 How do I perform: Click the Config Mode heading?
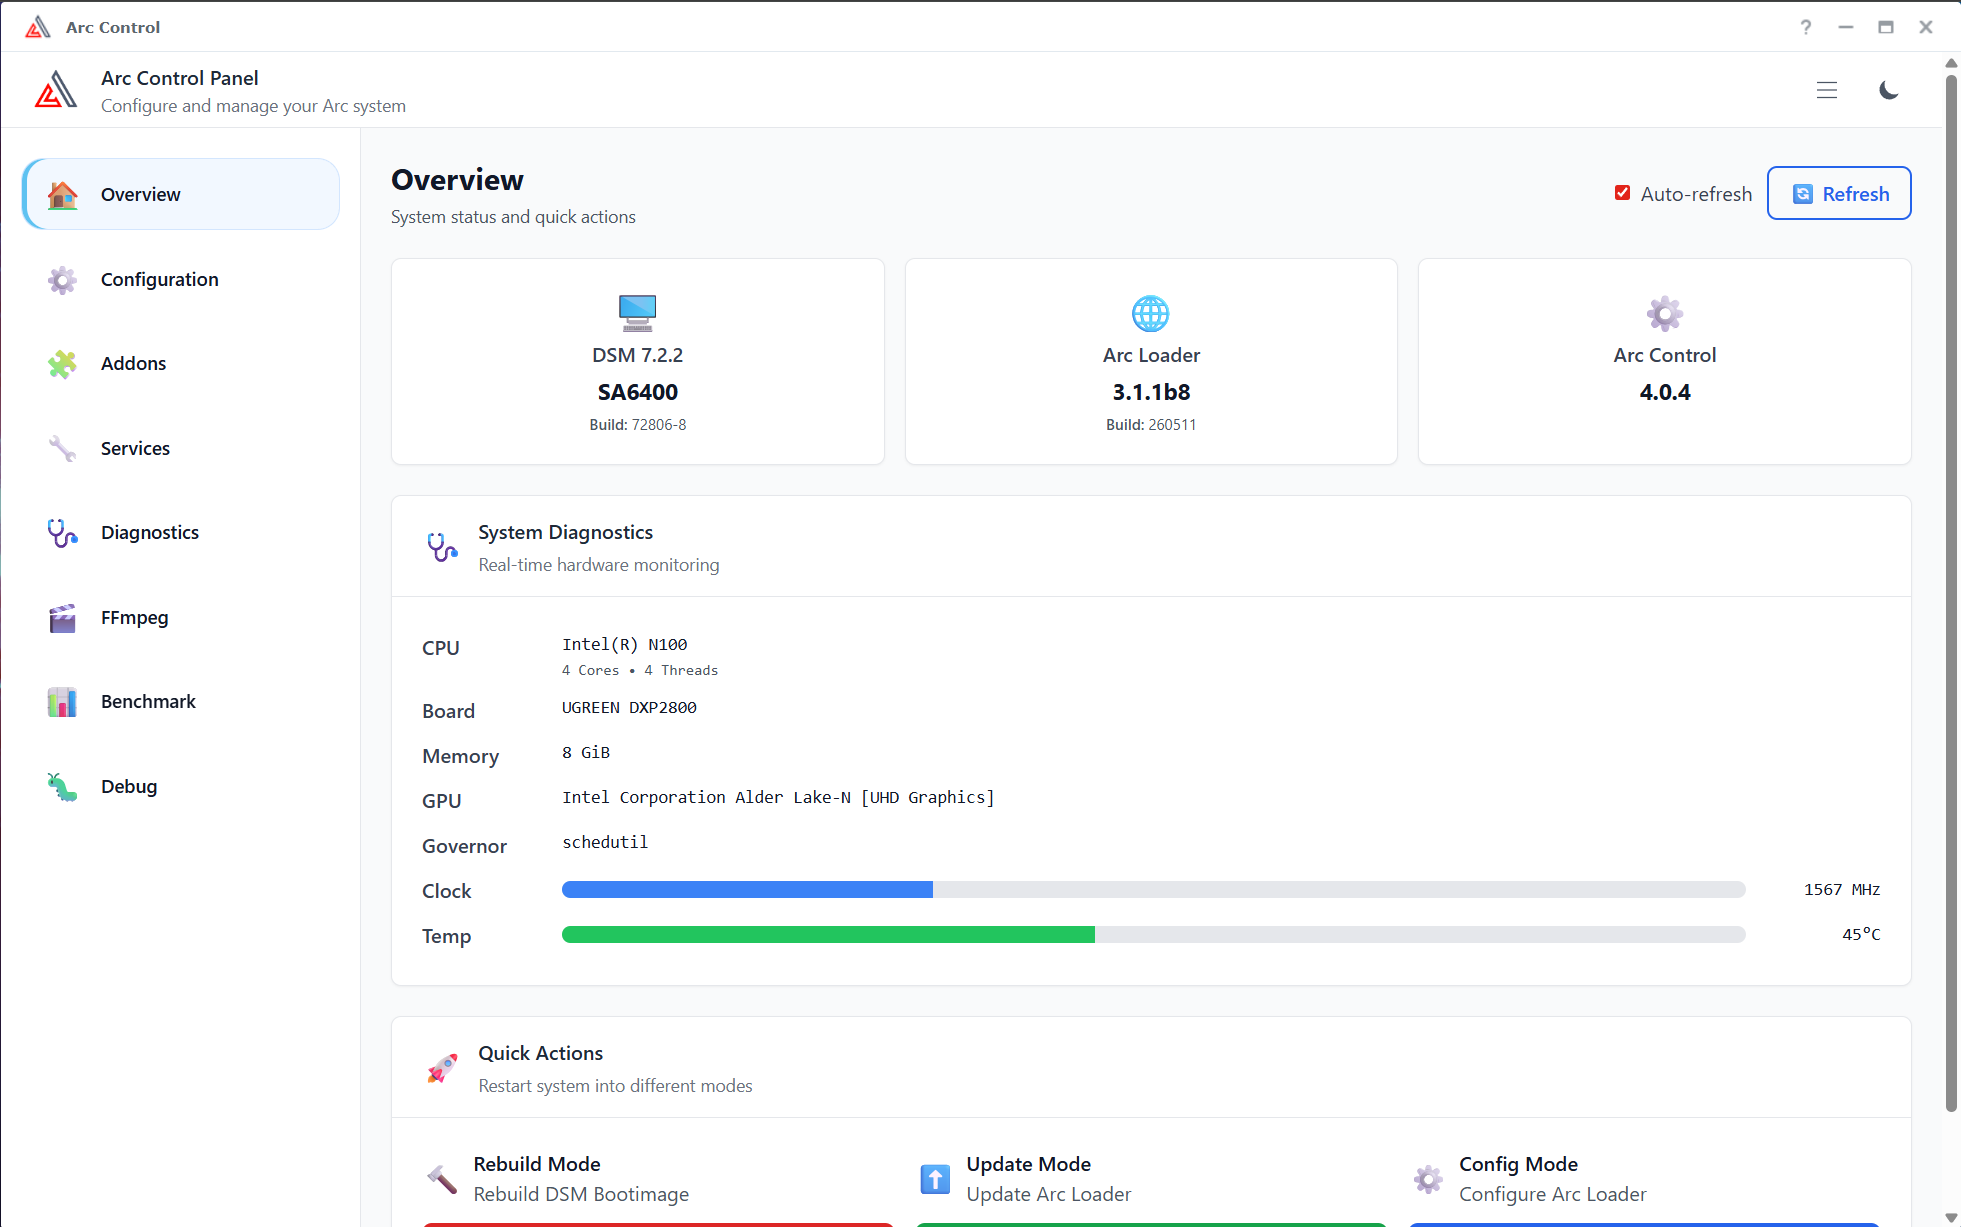1518,1164
